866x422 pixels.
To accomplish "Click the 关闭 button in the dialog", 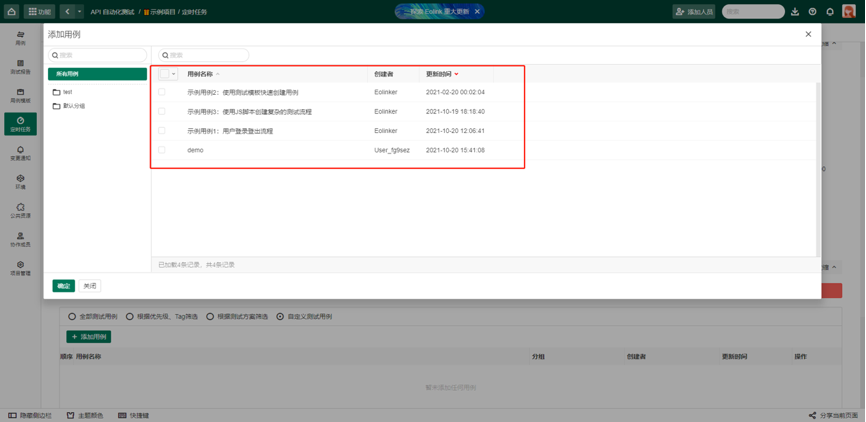I will click(90, 286).
